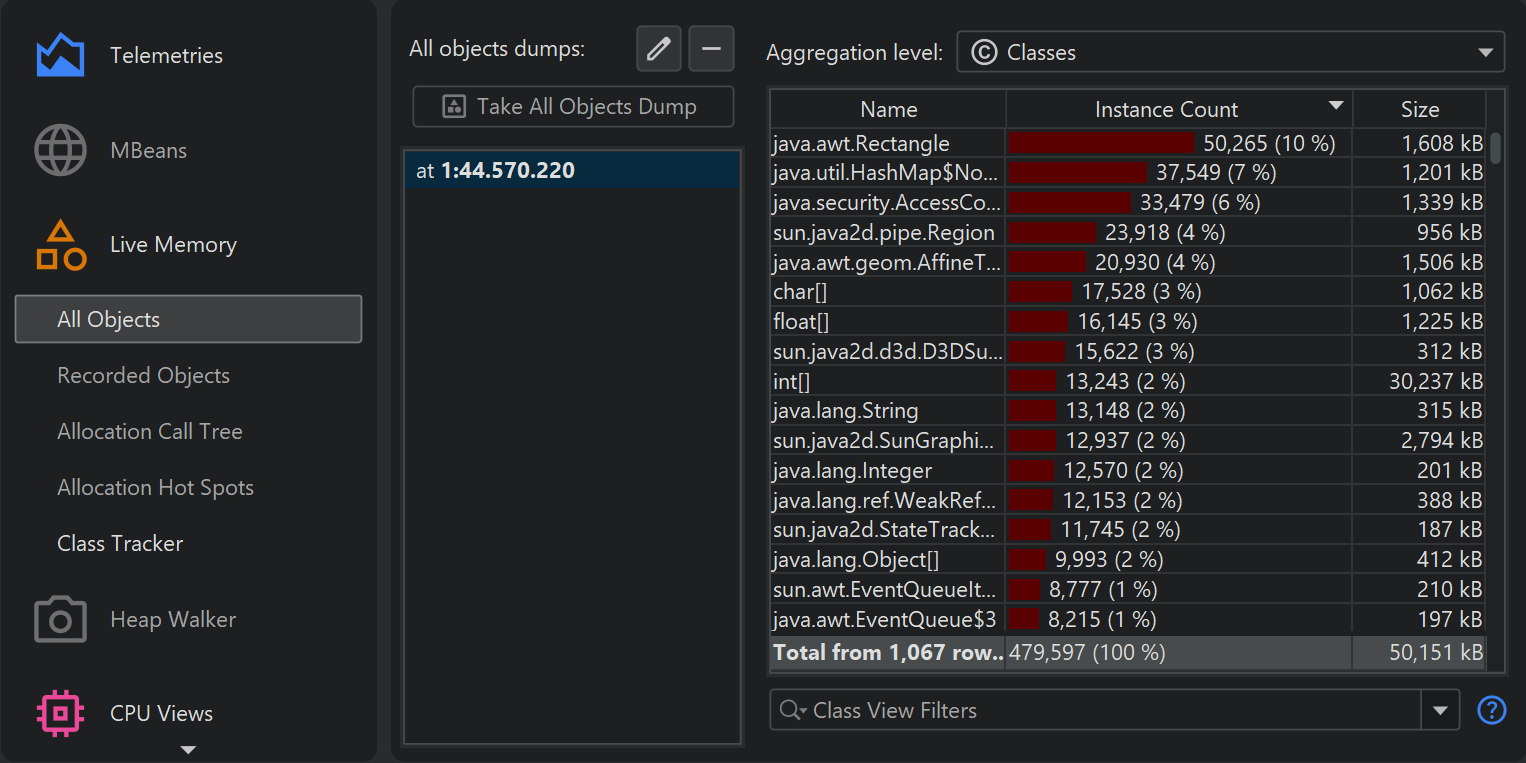This screenshot has width=1526, height=763.
Task: Click the MBeans globe icon
Action: (x=60, y=151)
